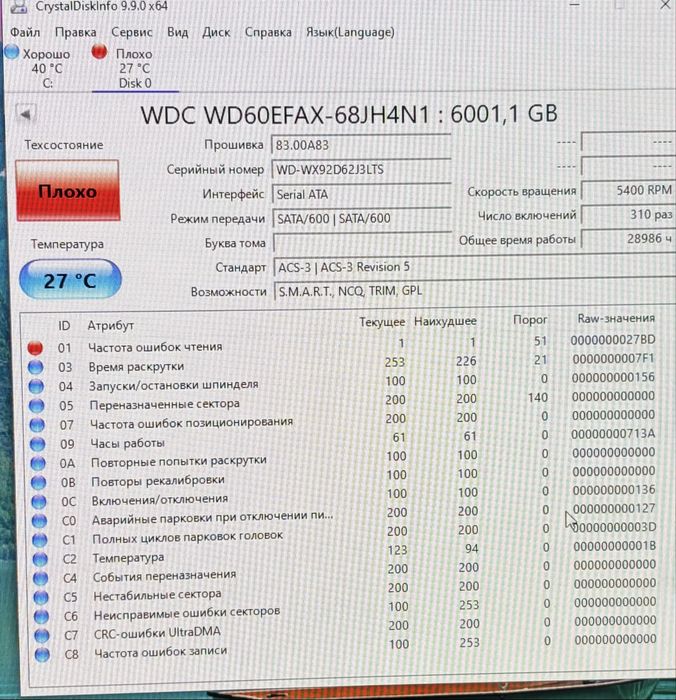This screenshot has height=700, width=676.
Task: Click the Атрибут column header
Action: (111, 325)
